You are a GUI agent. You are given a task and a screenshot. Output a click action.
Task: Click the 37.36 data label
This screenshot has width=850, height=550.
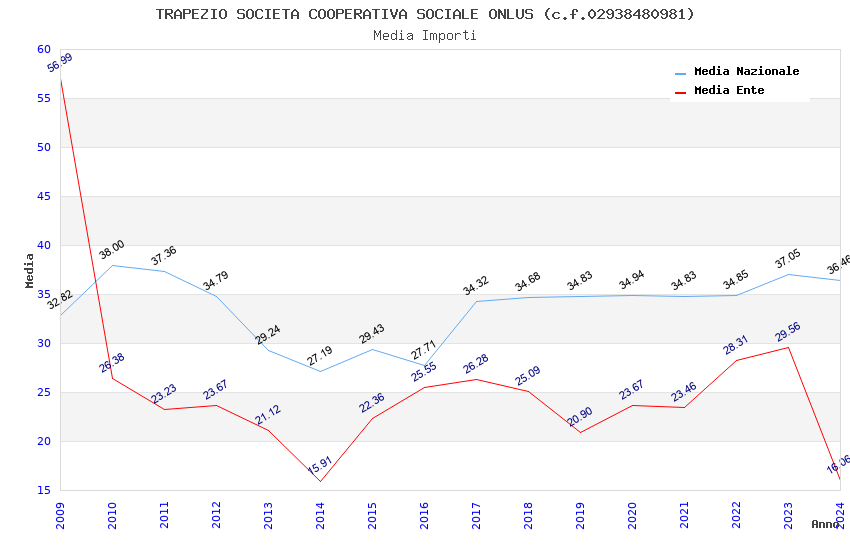(164, 256)
